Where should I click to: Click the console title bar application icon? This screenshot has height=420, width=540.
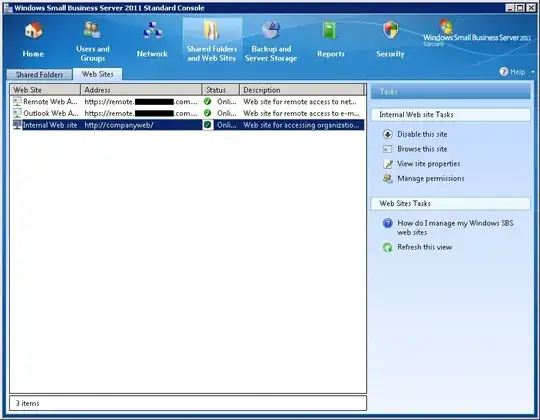pos(8,8)
